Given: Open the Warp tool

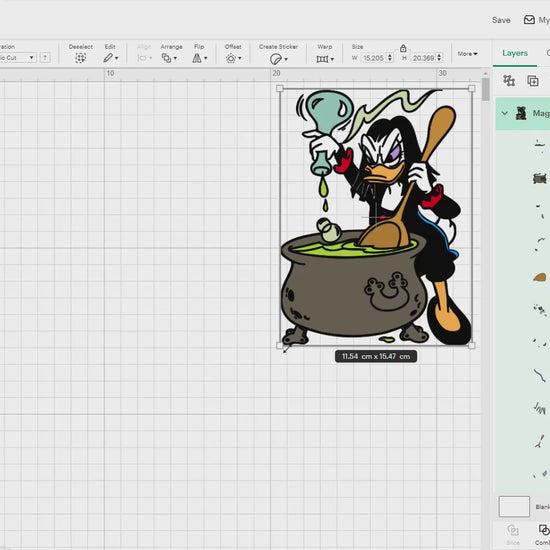Looking at the screenshot, I should pyautogui.click(x=322, y=59).
